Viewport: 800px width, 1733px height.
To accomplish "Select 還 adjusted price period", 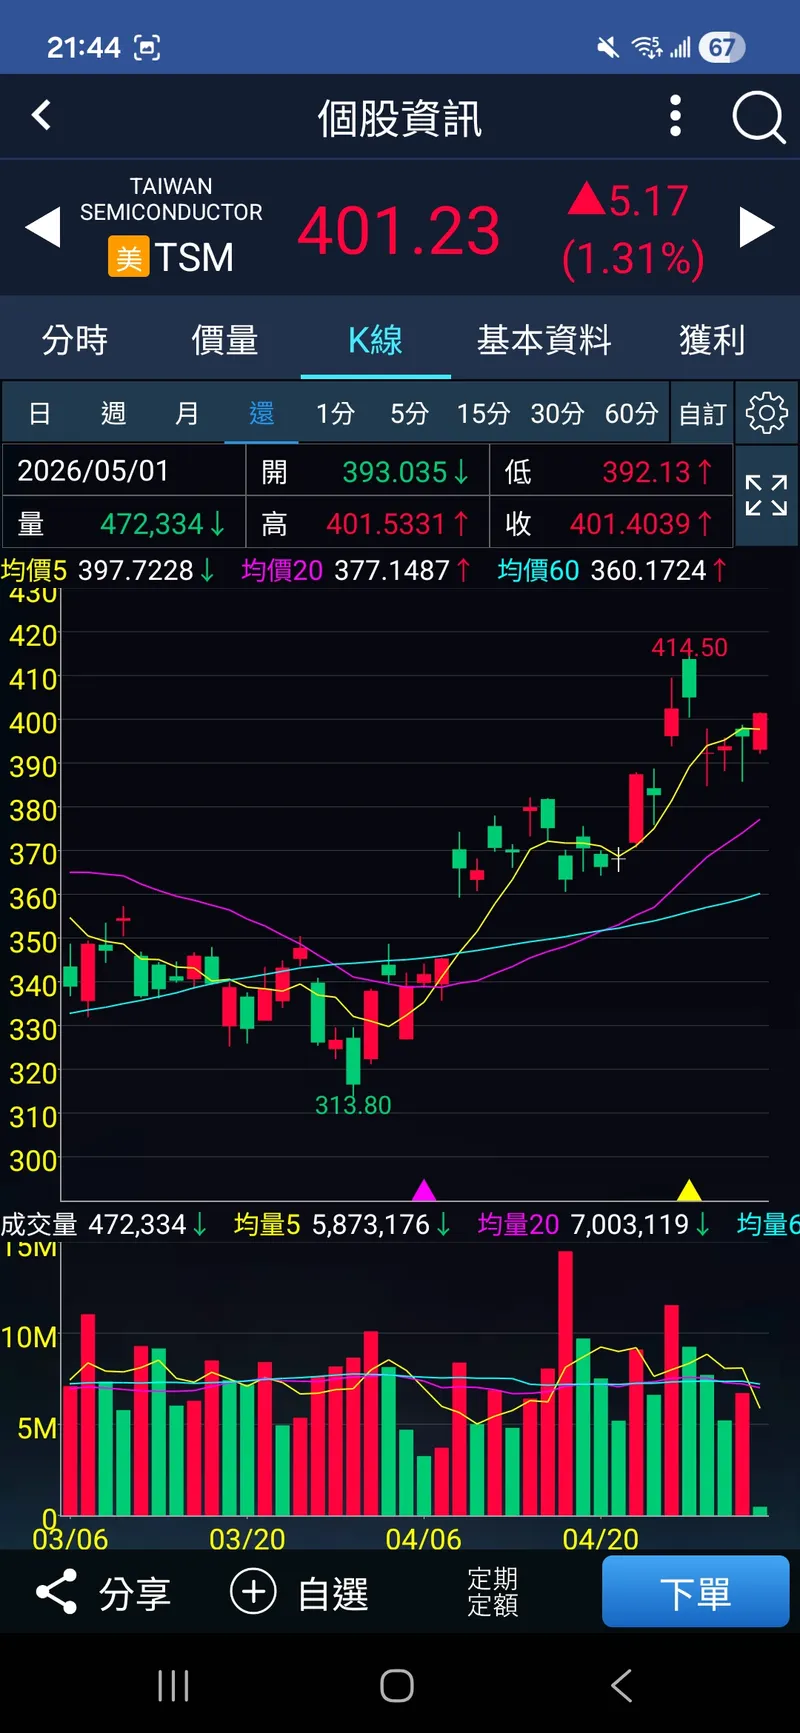I will pos(261,413).
